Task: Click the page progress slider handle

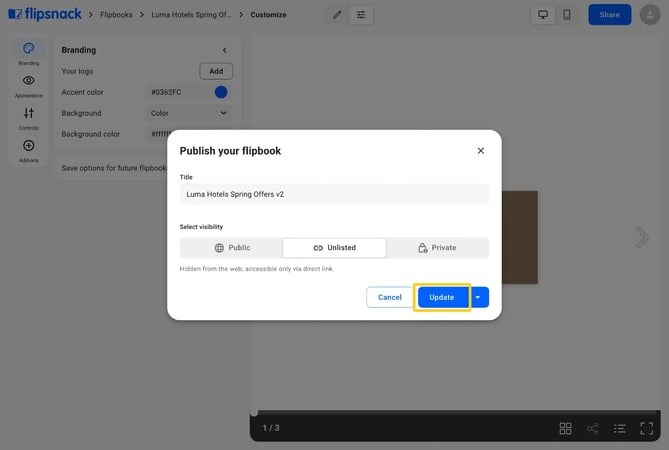Action: pyautogui.click(x=254, y=413)
